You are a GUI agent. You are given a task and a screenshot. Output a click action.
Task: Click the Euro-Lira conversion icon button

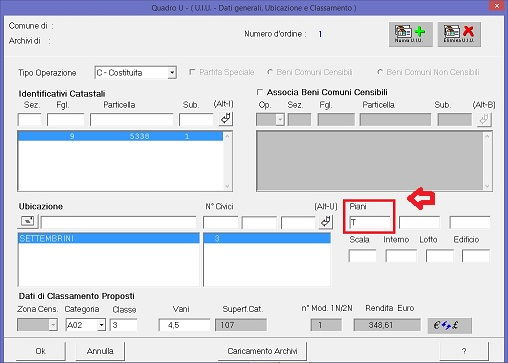coord(449,325)
